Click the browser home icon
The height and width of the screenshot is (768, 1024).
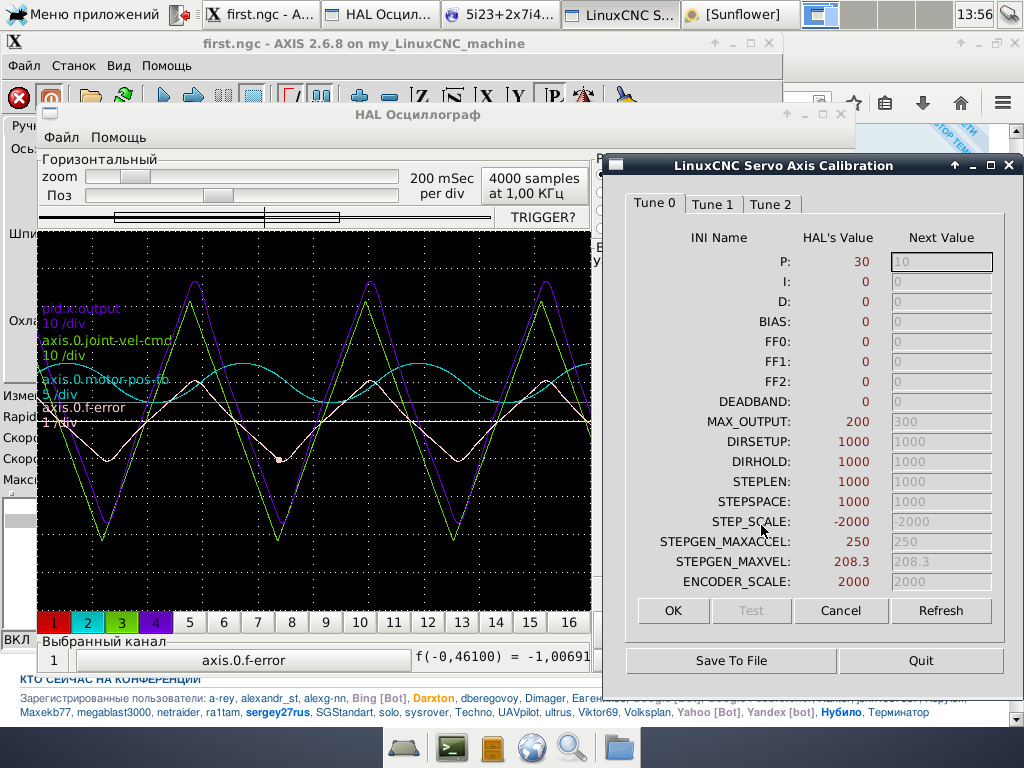click(960, 103)
